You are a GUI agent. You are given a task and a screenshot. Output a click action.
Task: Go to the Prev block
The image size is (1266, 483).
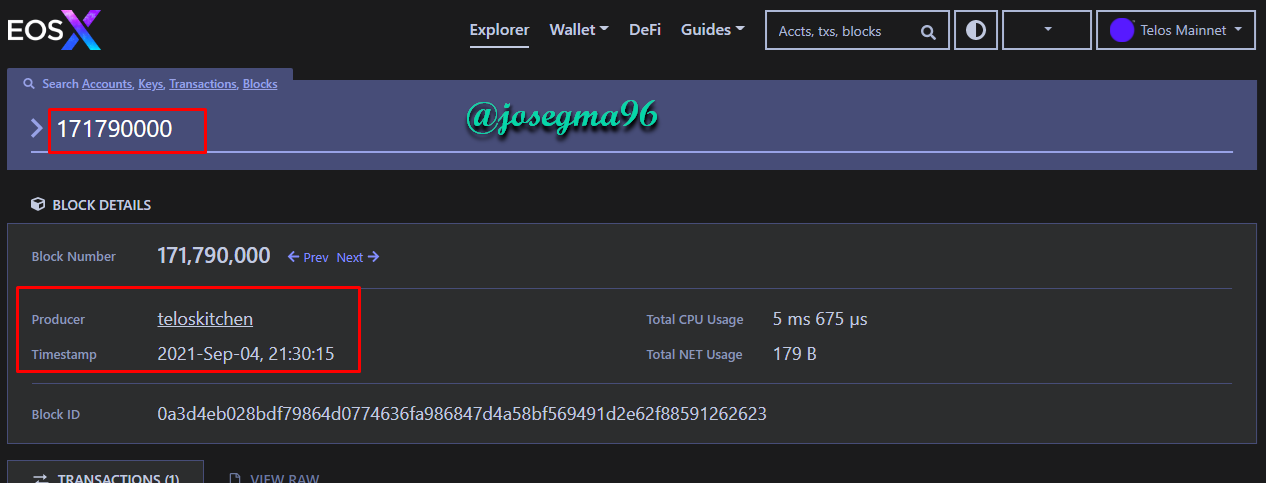pos(308,257)
